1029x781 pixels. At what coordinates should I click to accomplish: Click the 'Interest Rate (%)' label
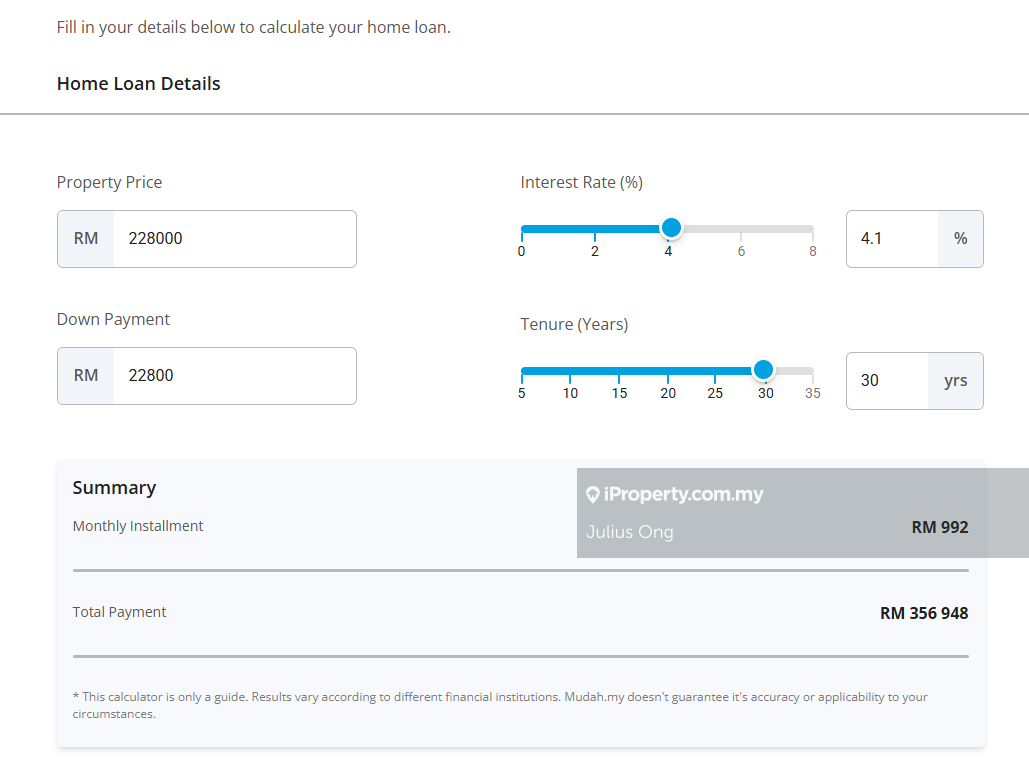[x=581, y=182]
